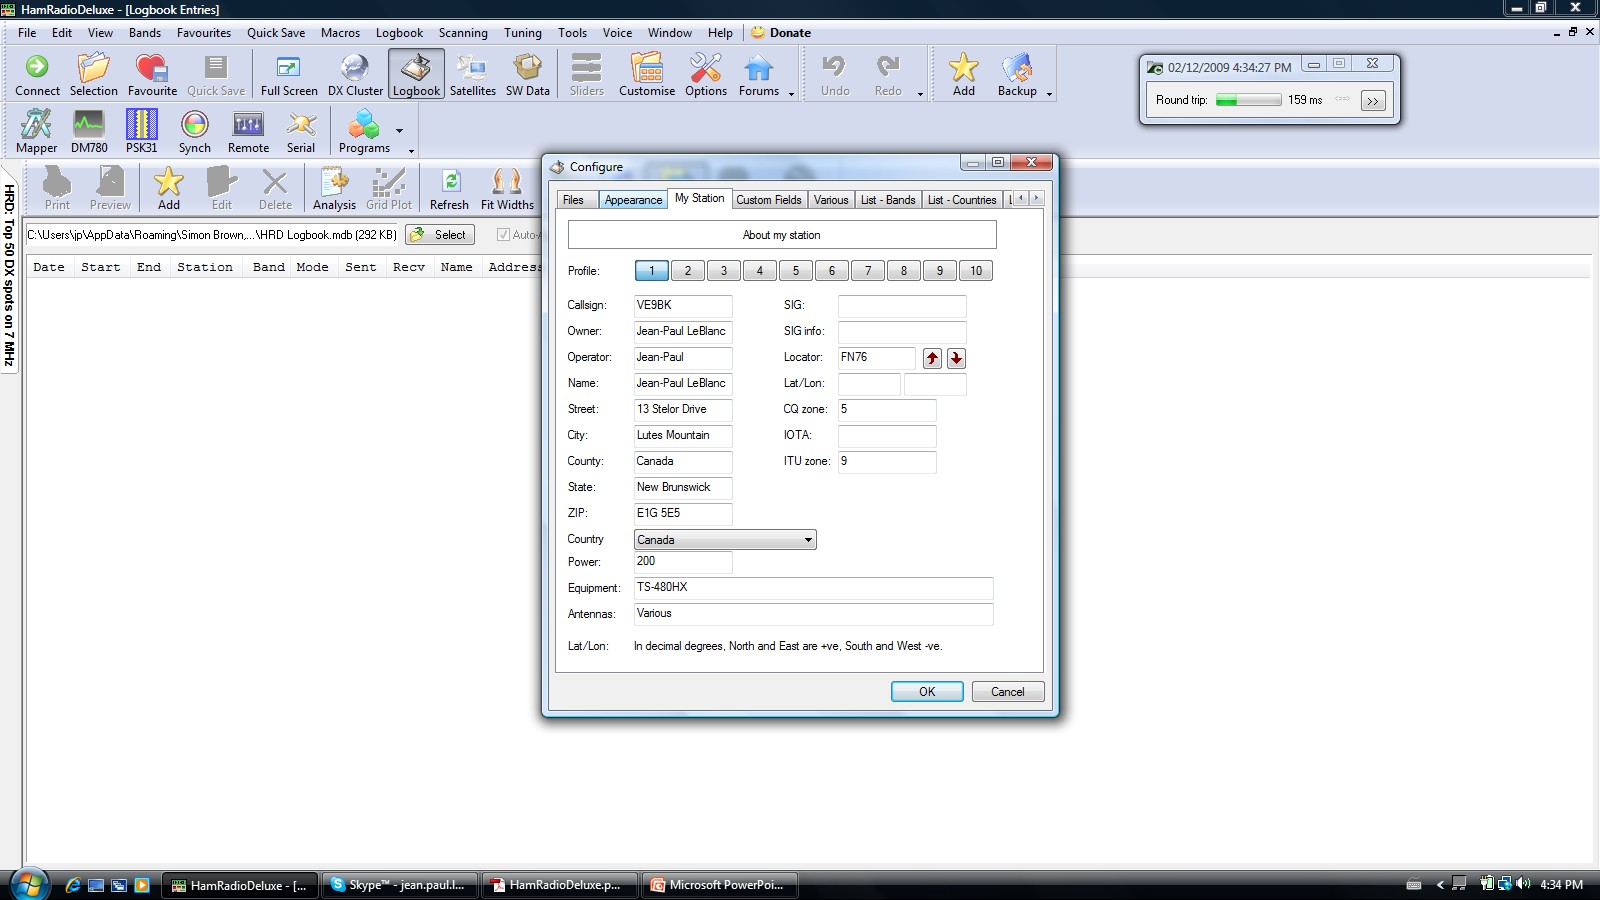Open the Windows Start orb

pyautogui.click(x=28, y=884)
